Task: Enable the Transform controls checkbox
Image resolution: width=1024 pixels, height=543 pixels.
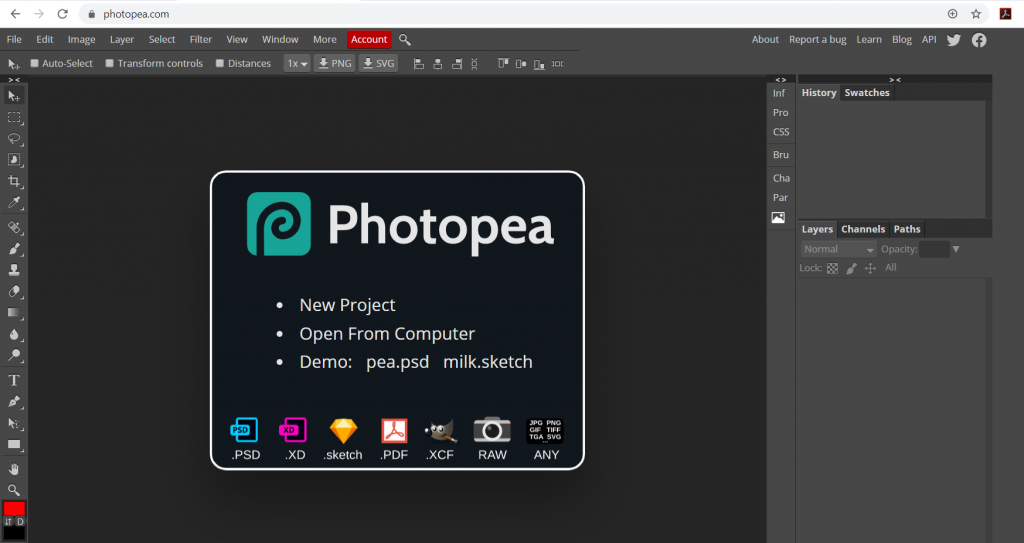Action: pyautogui.click(x=110, y=63)
